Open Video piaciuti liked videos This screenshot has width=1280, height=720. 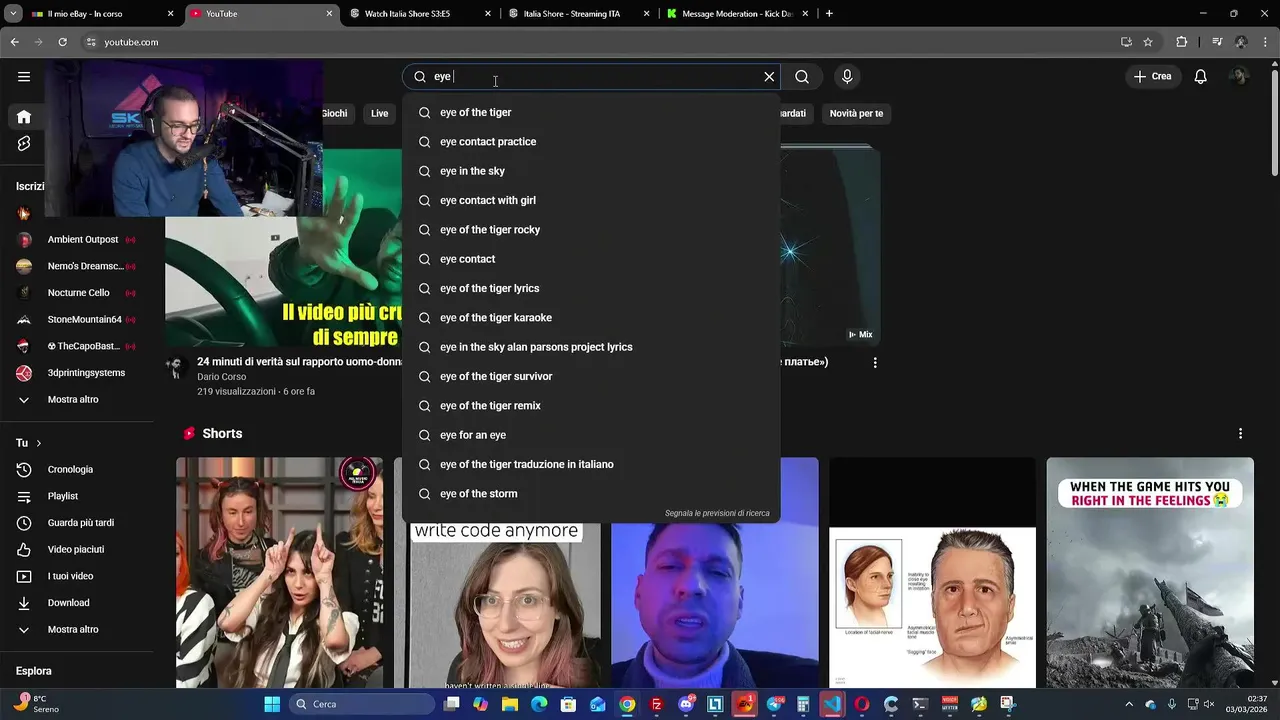pos(78,549)
